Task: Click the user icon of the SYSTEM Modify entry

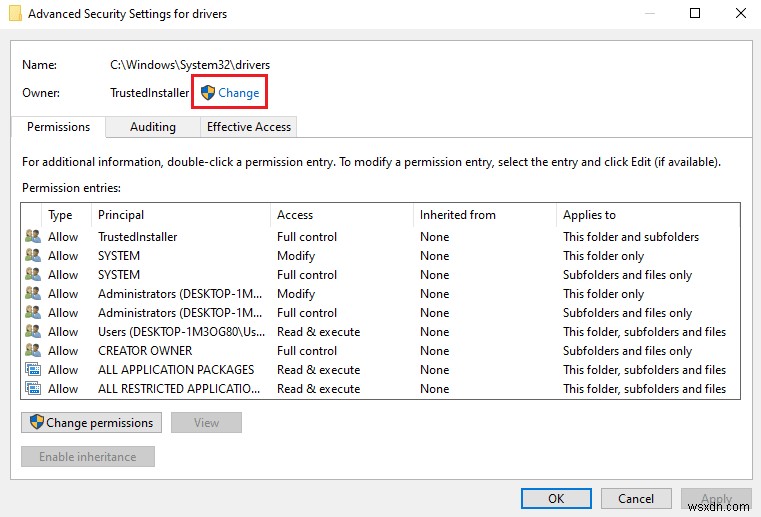Action: (x=33, y=255)
